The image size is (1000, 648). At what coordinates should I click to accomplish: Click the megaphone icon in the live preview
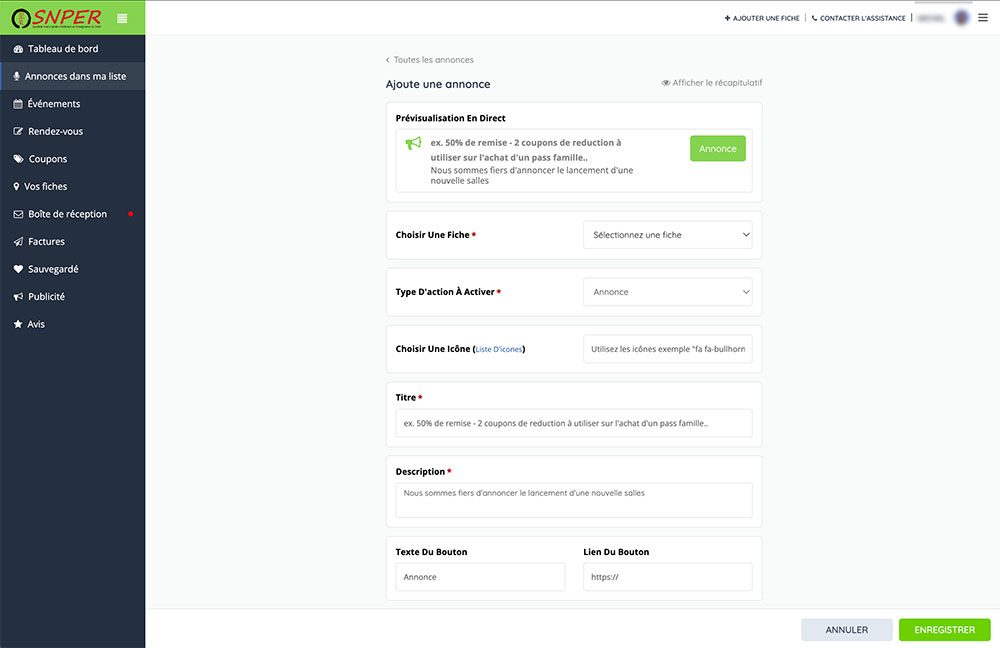(413, 143)
